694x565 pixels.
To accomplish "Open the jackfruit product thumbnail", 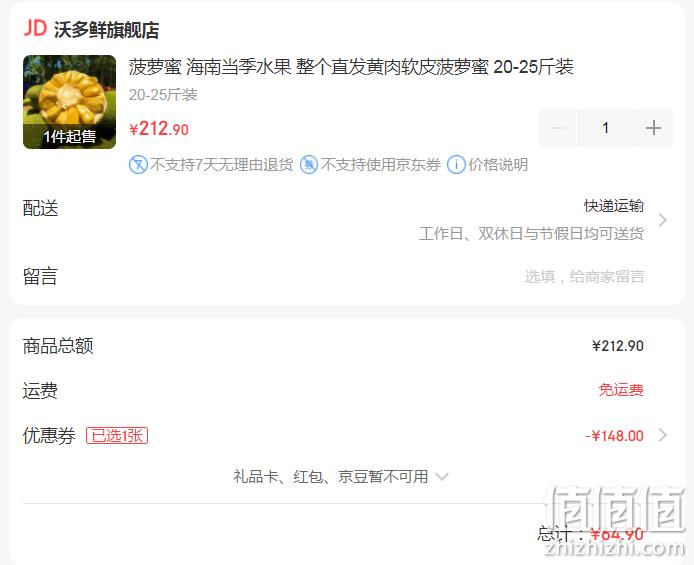I will coord(69,102).
